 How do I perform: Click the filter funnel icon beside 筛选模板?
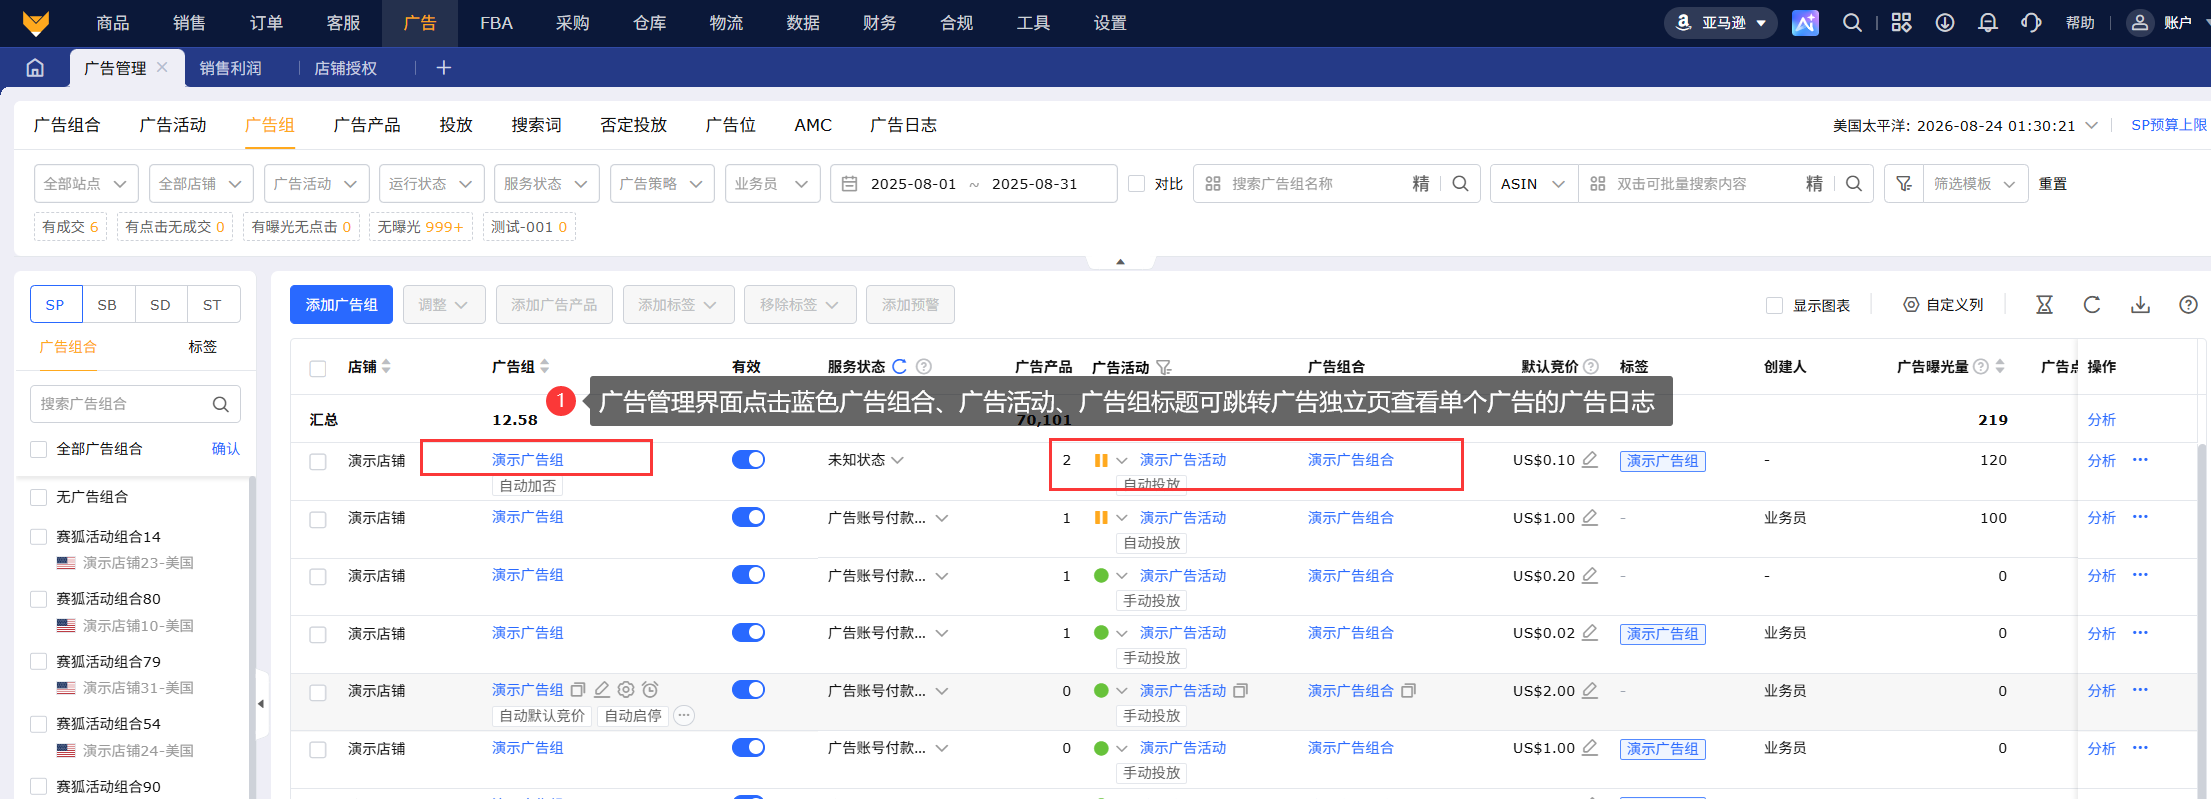(x=1904, y=184)
